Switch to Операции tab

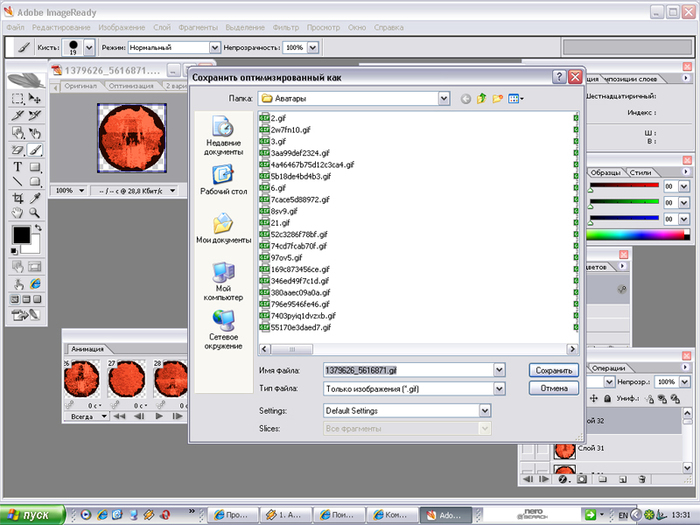coord(608,368)
